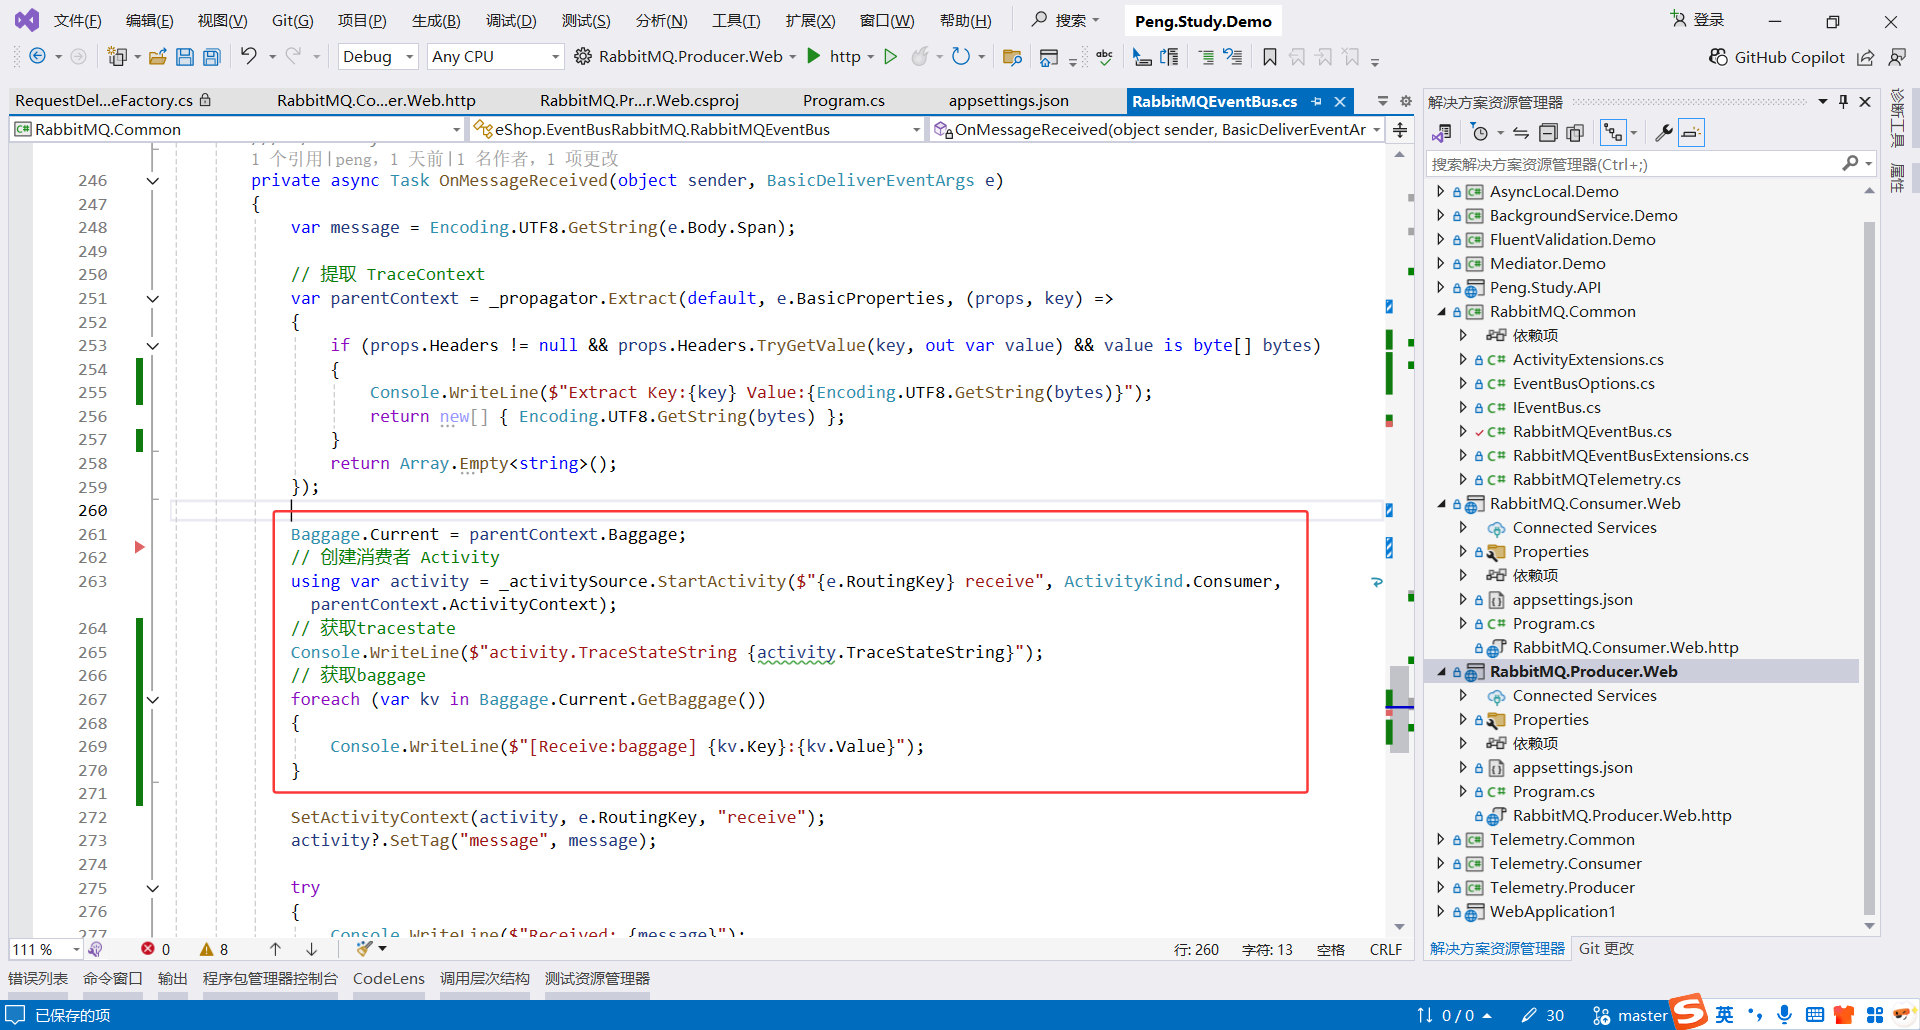This screenshot has width=1920, height=1030.
Task: Toggle auto-hide pin on Solution Explorer panel
Action: pos(1843,101)
